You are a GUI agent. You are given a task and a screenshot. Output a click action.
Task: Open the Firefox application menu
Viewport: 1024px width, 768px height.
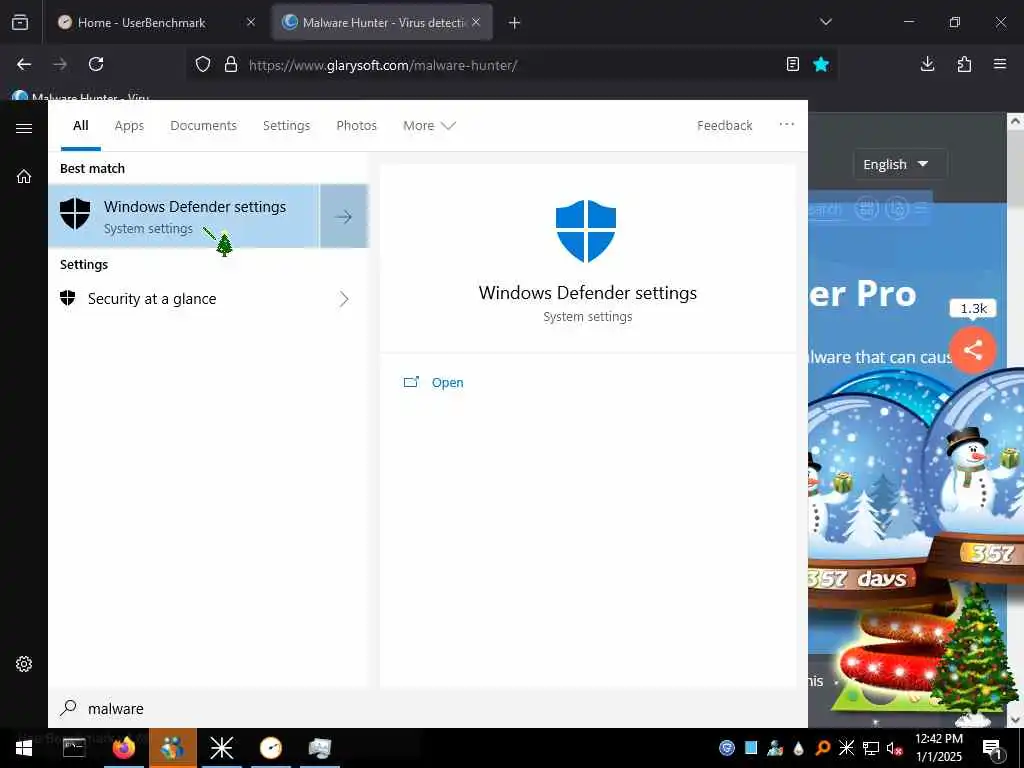coord(1000,64)
